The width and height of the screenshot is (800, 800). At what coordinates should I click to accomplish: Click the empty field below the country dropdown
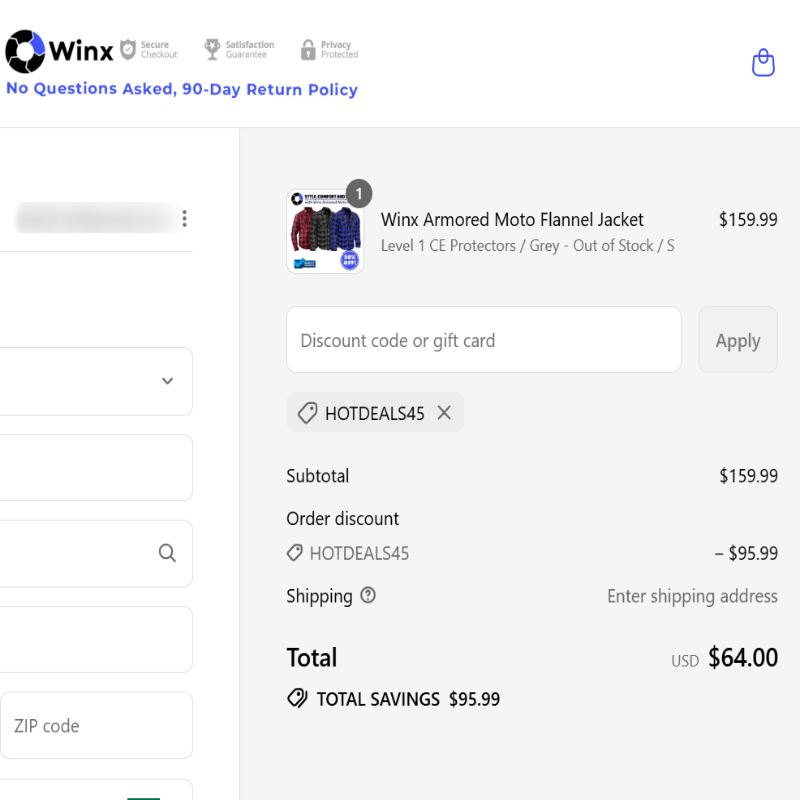(x=96, y=467)
